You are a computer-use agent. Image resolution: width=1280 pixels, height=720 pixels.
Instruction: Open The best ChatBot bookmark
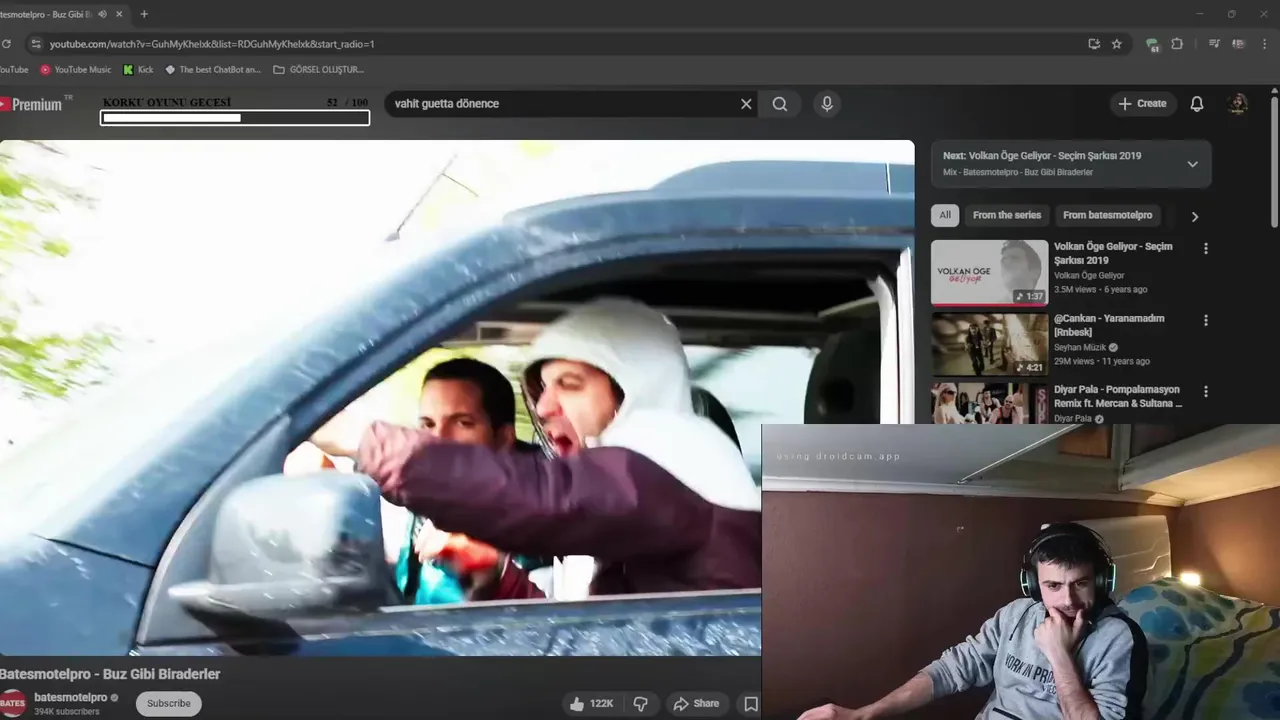click(x=212, y=70)
